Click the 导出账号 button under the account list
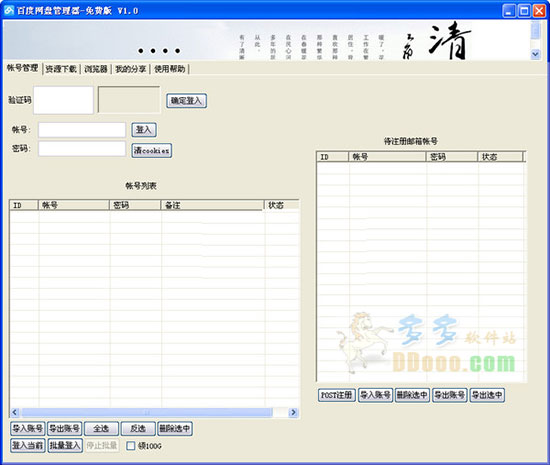Image resolution: width=550 pixels, height=465 pixels. (65, 429)
